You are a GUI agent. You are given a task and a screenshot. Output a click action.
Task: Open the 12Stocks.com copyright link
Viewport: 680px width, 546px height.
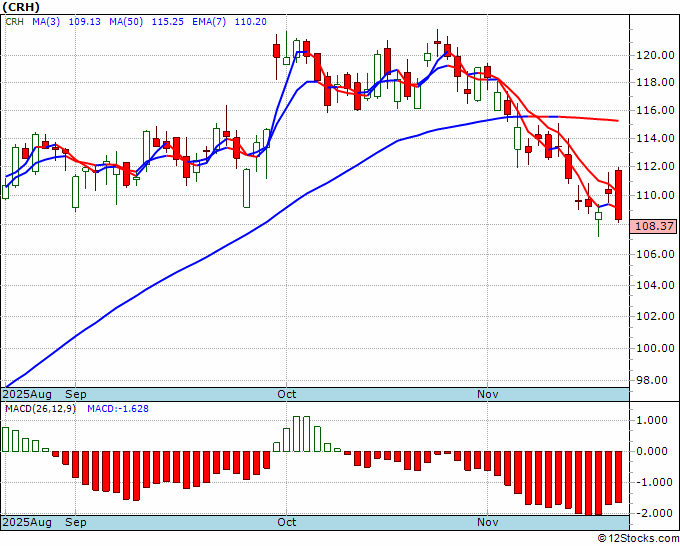coord(638,539)
